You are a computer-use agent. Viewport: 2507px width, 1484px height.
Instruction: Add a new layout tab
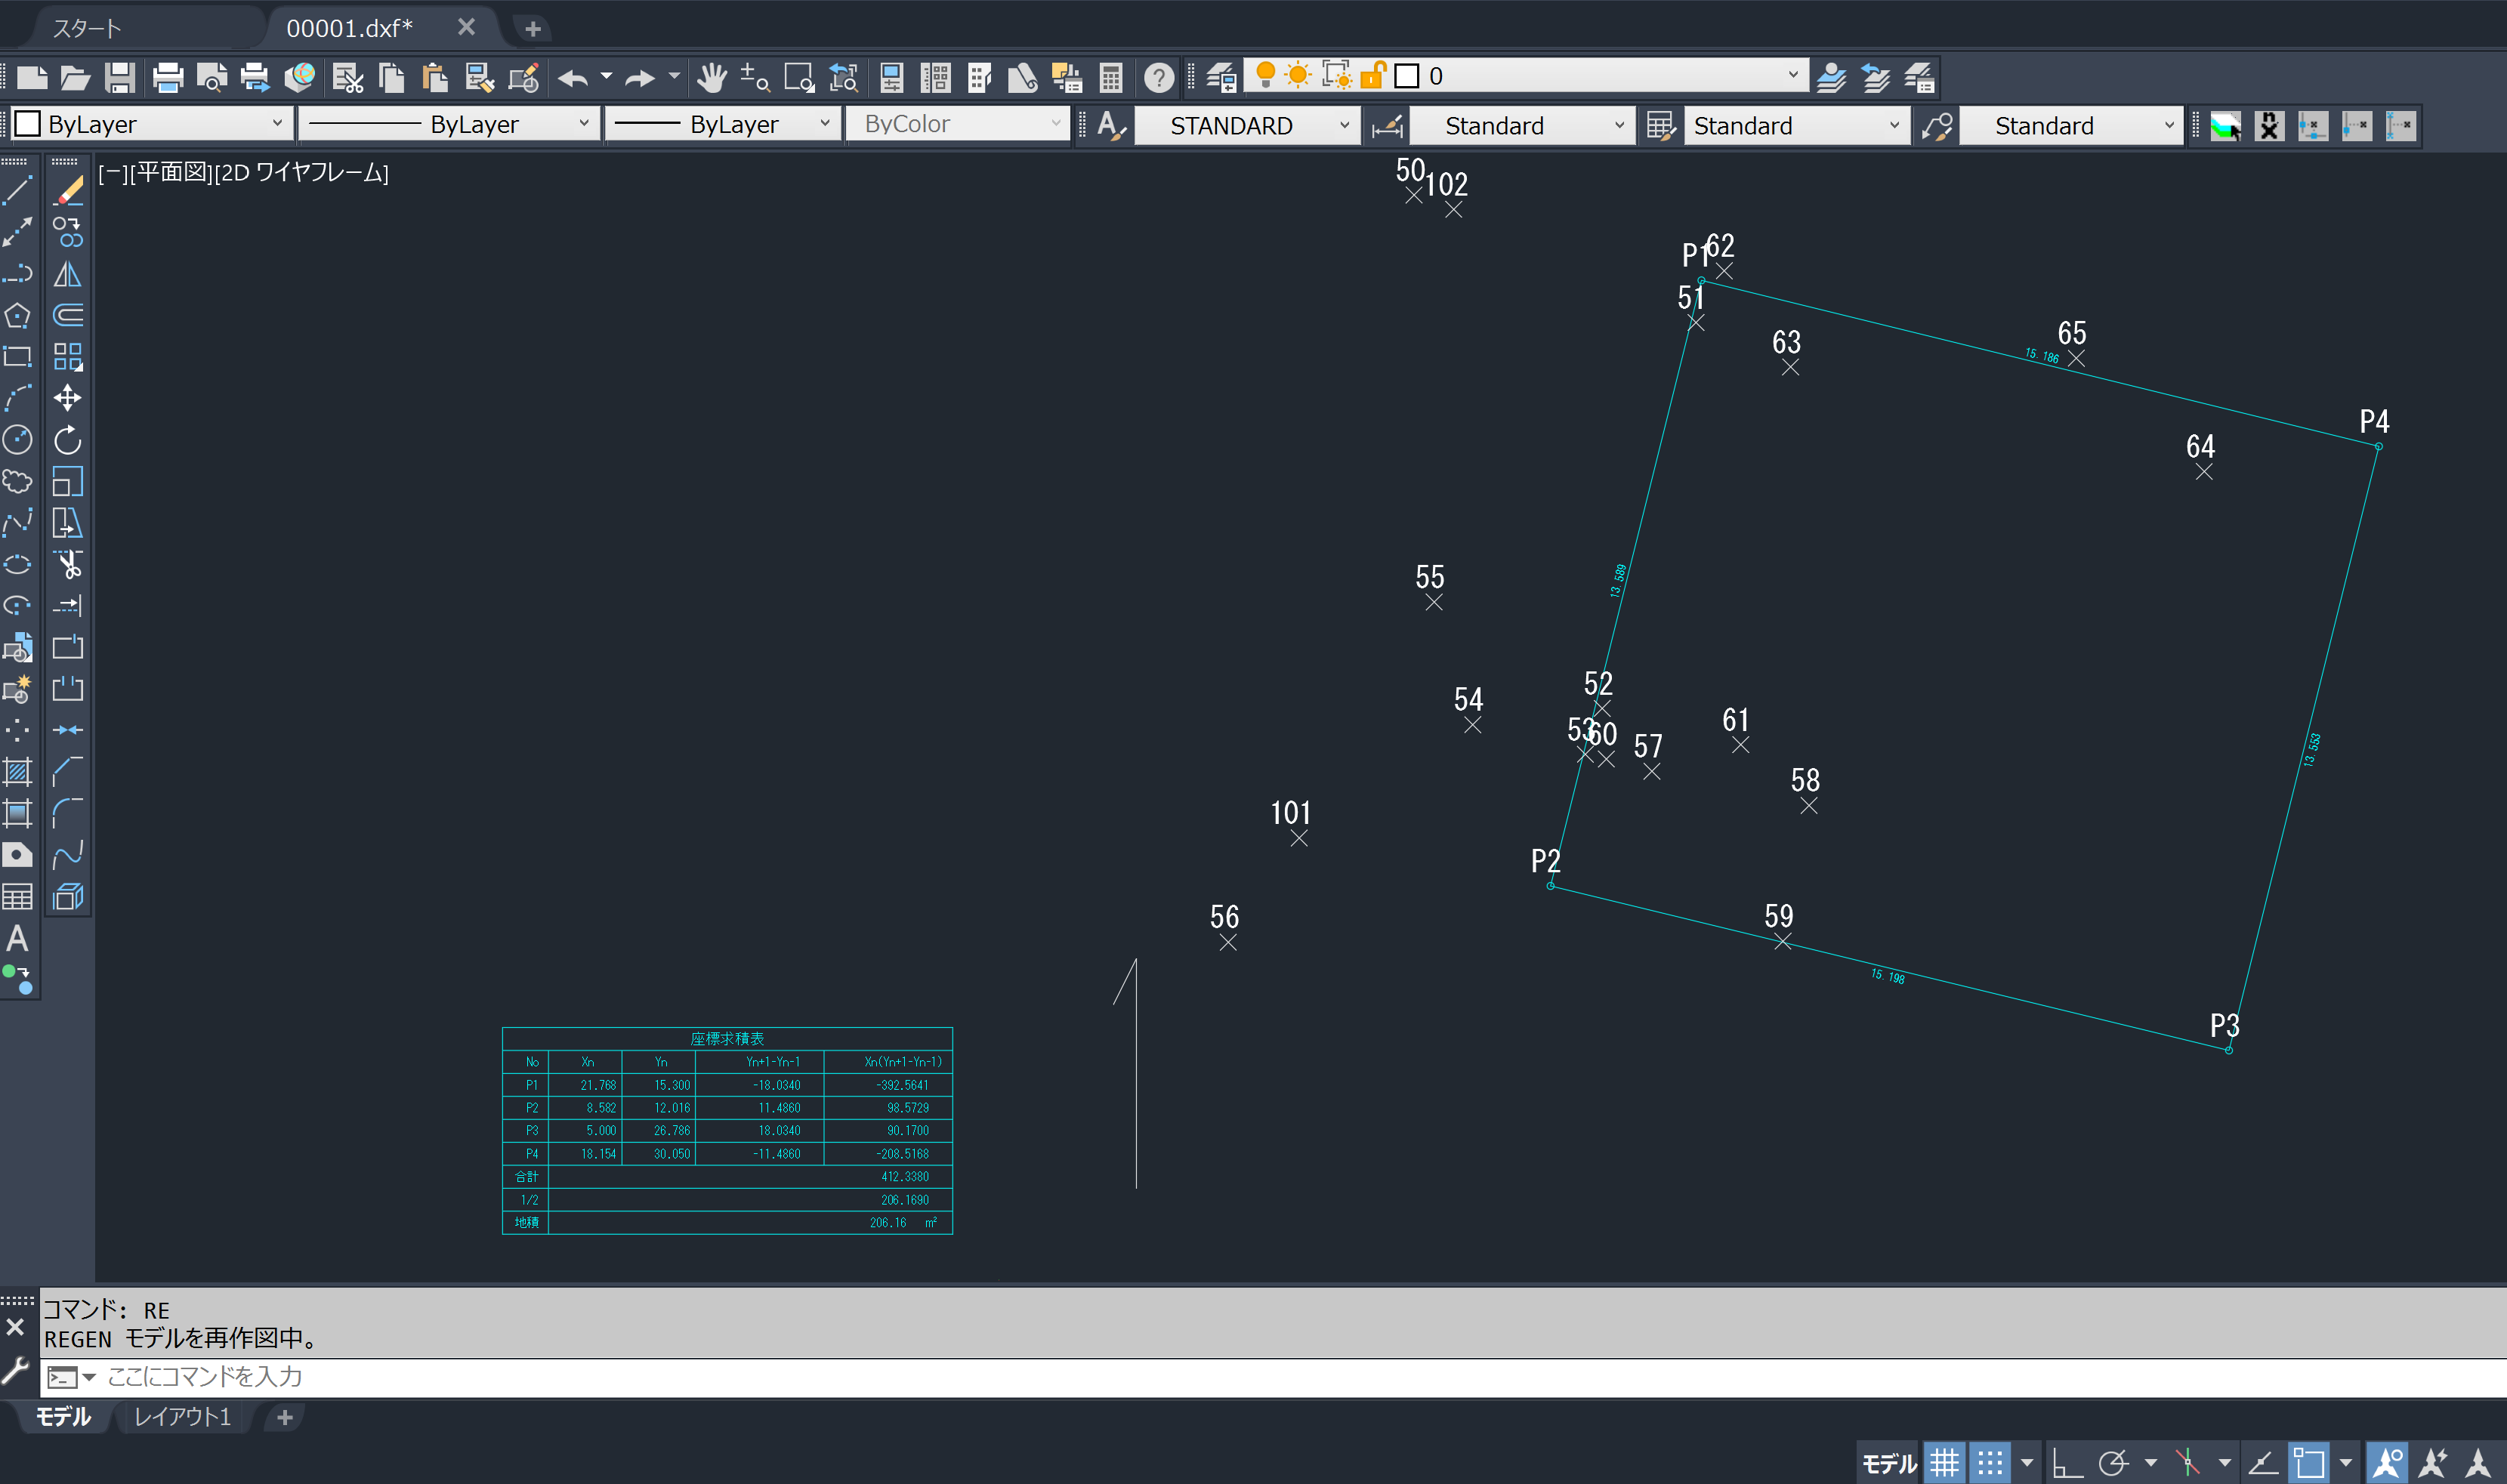coord(285,1417)
